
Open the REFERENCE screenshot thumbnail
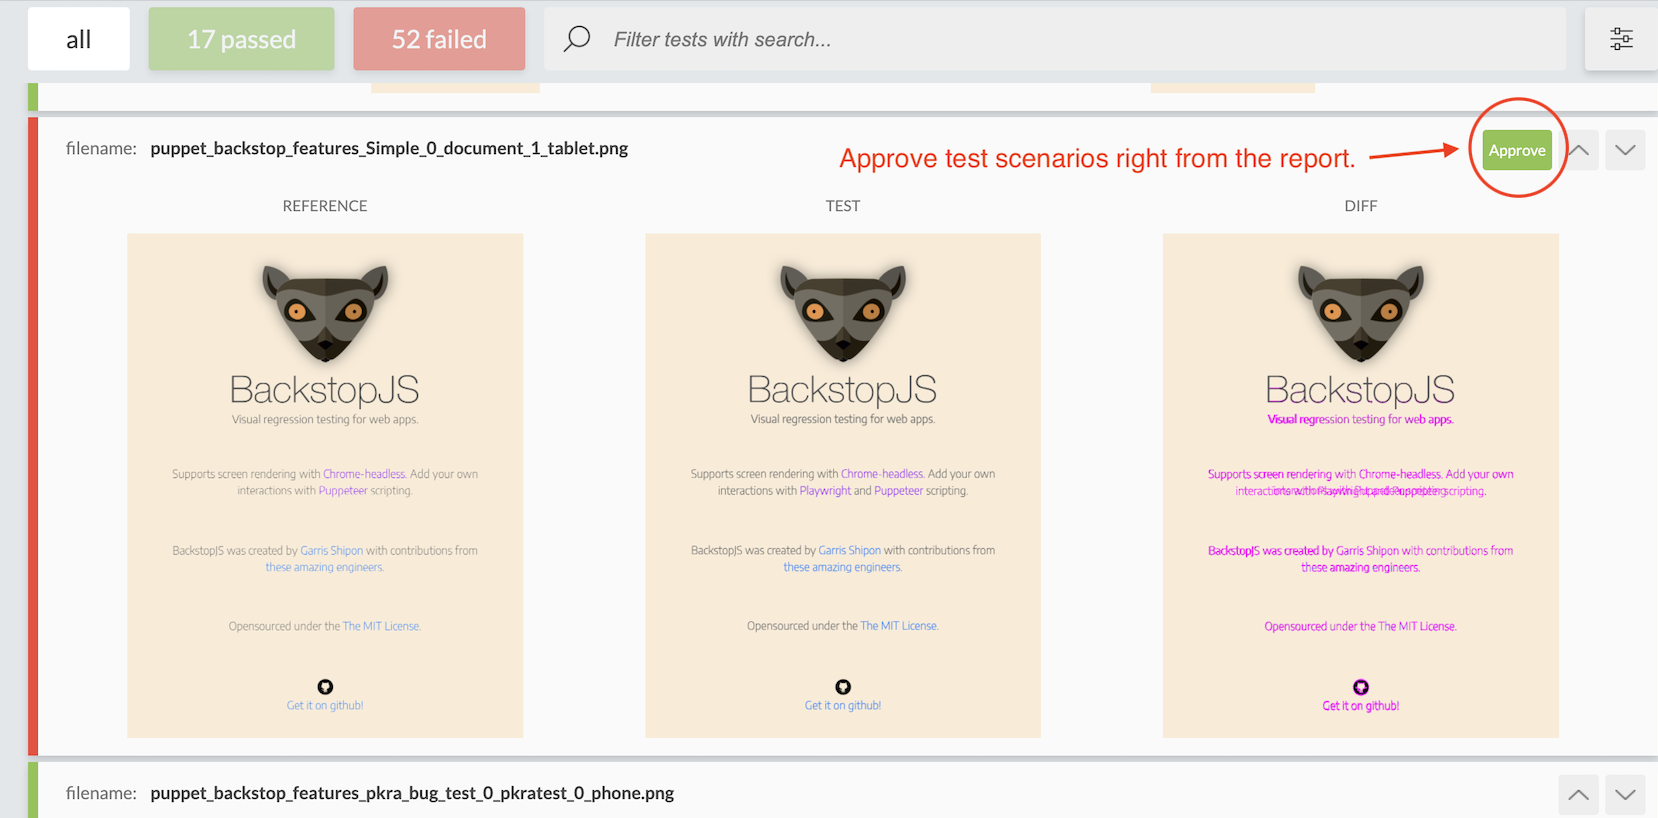coord(325,486)
